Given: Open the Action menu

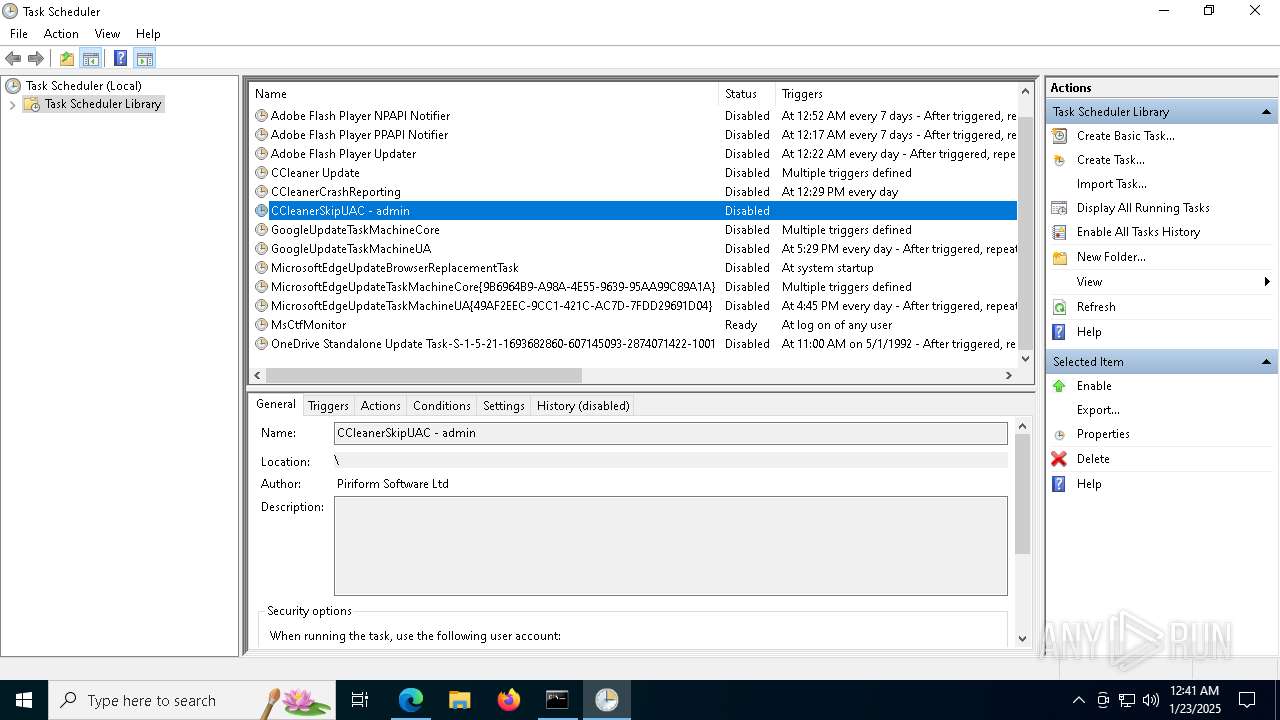Looking at the screenshot, I should tap(61, 34).
